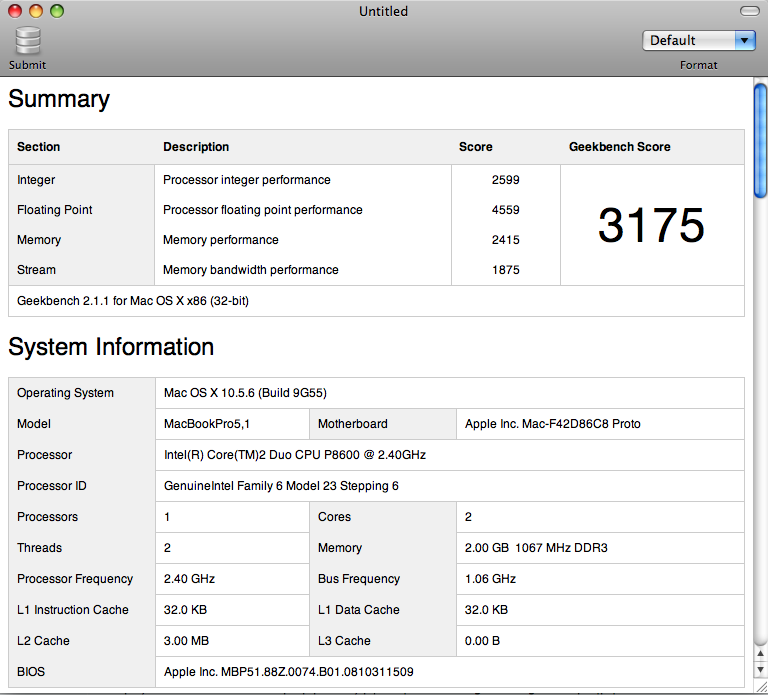Click the BIOS version MBP51.88Z value
Image resolution: width=768 pixels, height=695 pixels.
click(288, 671)
